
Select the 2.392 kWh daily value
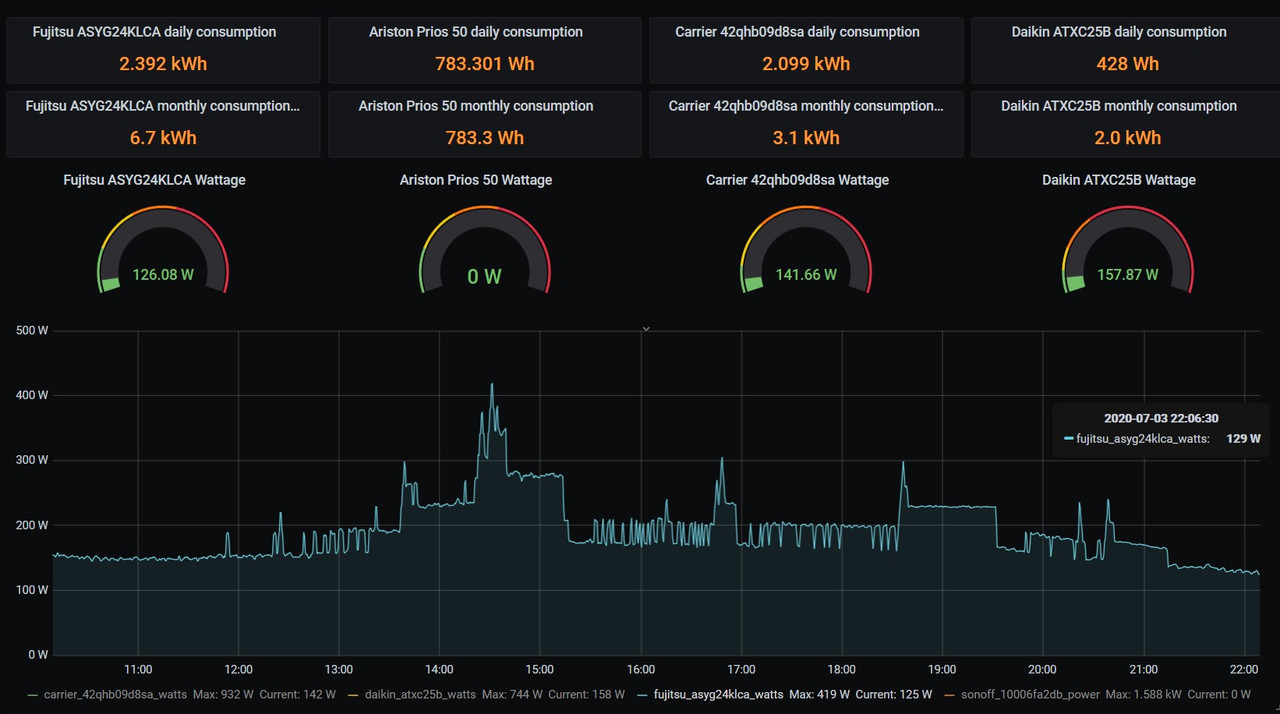coord(163,64)
